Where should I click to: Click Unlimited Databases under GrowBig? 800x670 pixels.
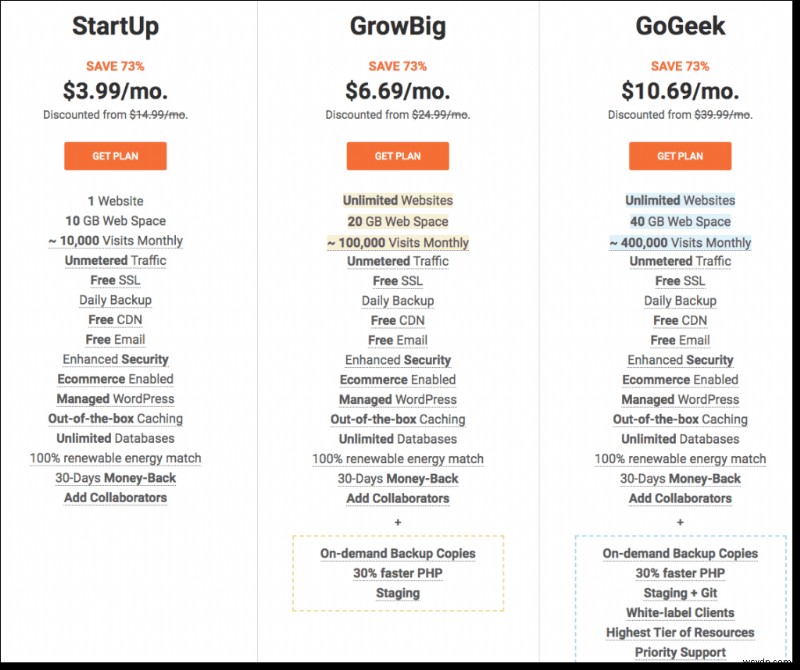(398, 439)
